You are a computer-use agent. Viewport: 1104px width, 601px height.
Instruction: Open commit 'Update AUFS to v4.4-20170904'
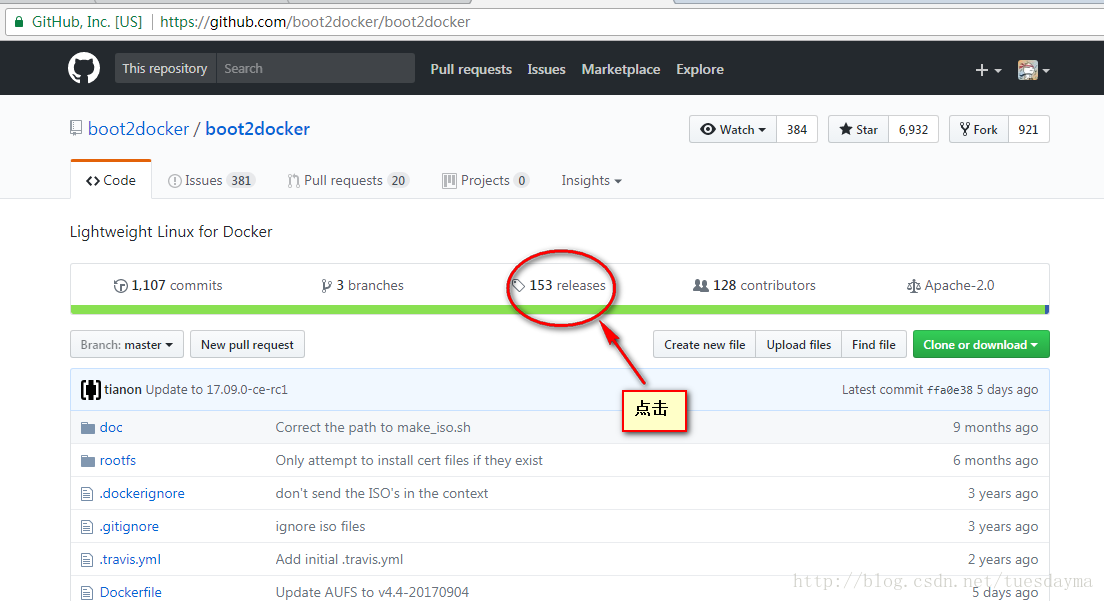click(372, 593)
